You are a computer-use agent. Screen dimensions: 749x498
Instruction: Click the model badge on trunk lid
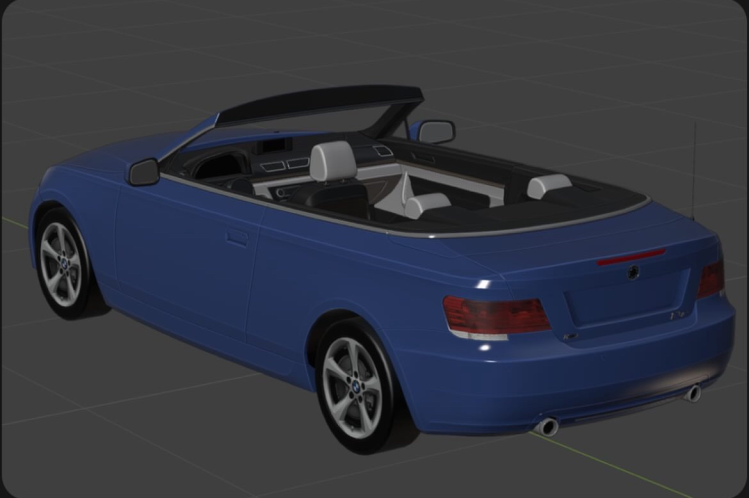click(x=678, y=315)
